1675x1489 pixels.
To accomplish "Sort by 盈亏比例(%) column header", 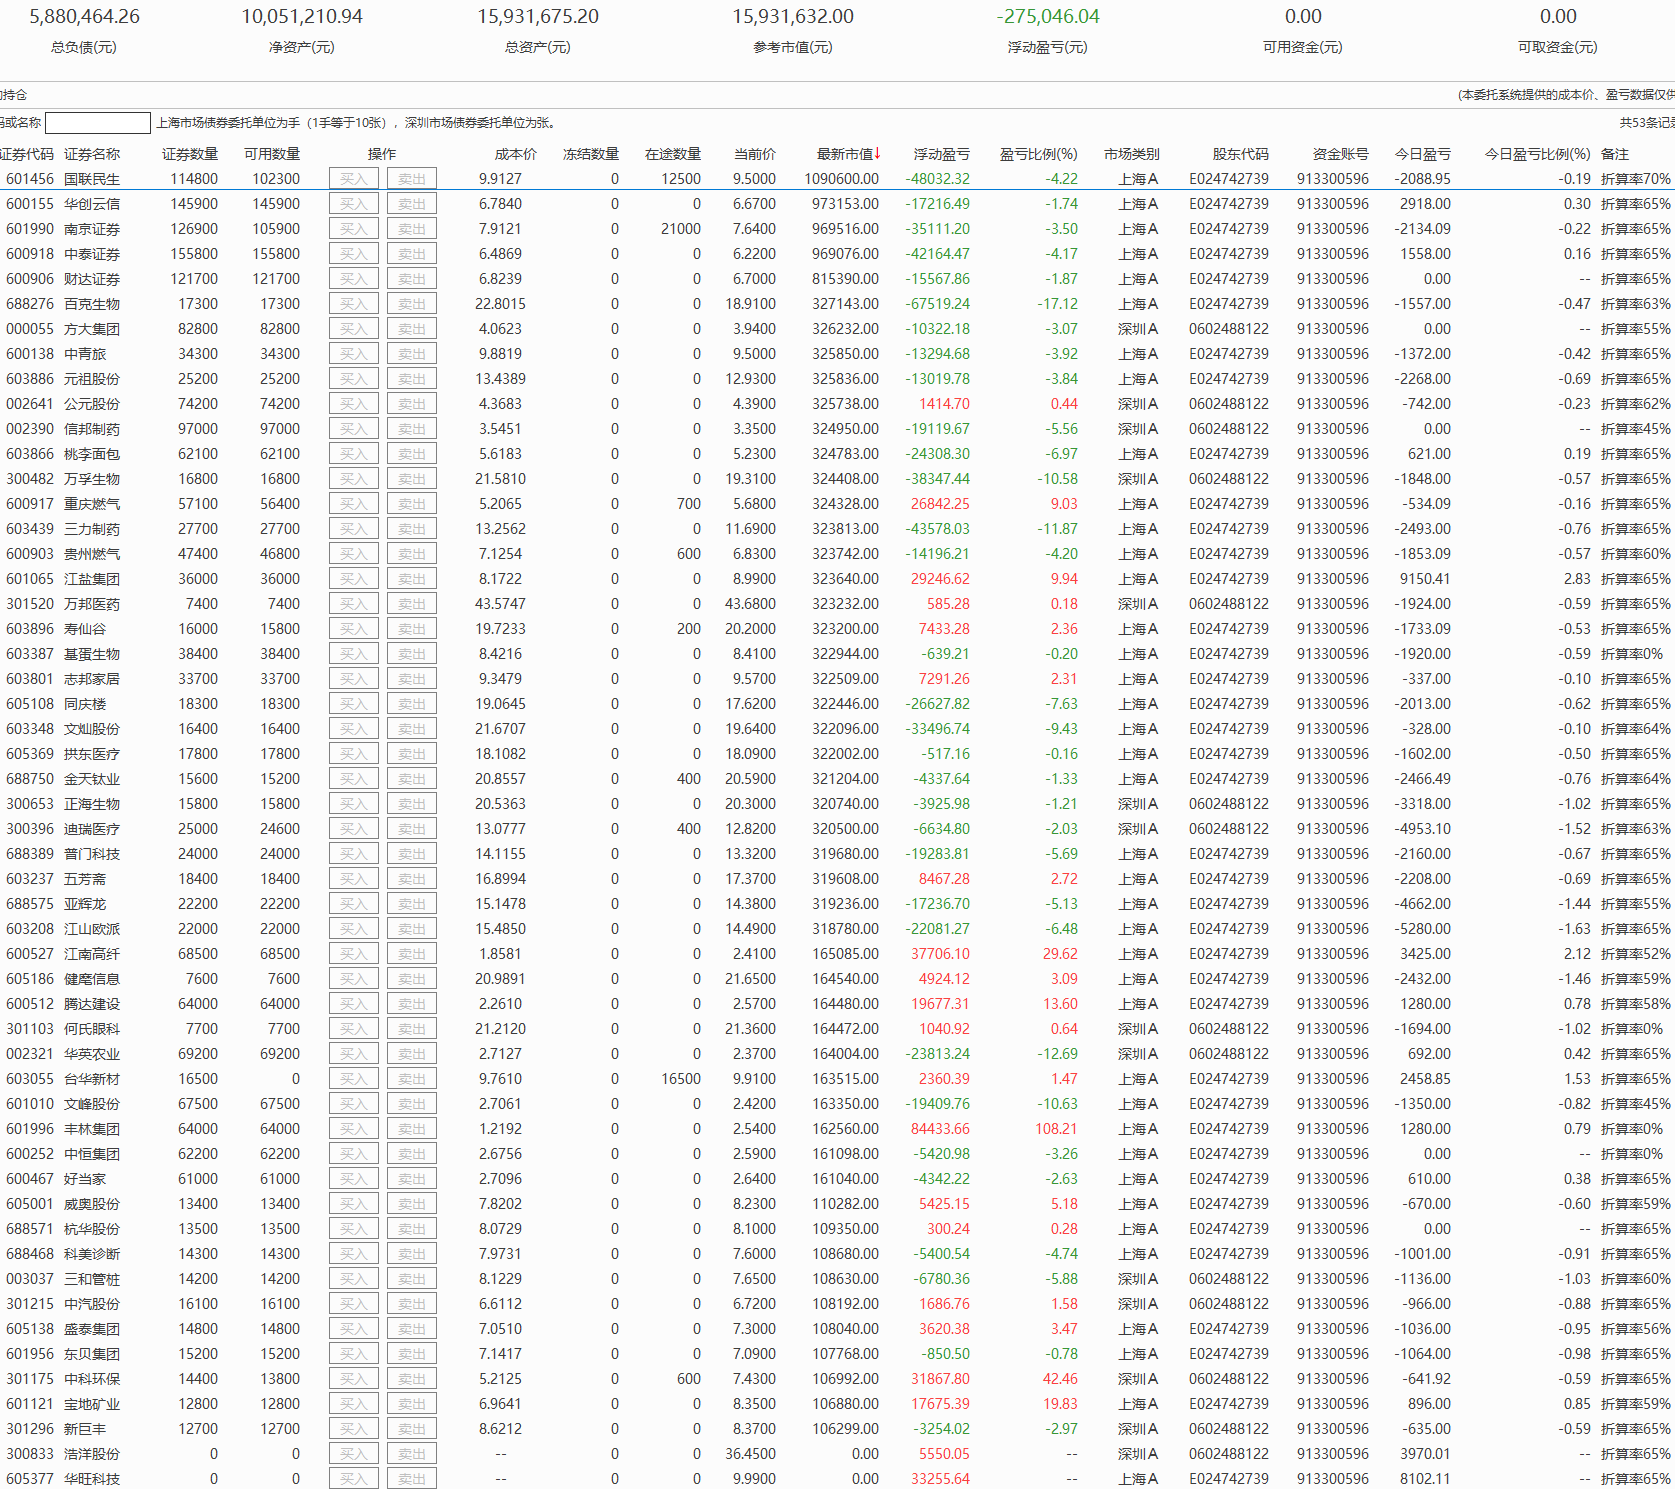I will [1038, 154].
